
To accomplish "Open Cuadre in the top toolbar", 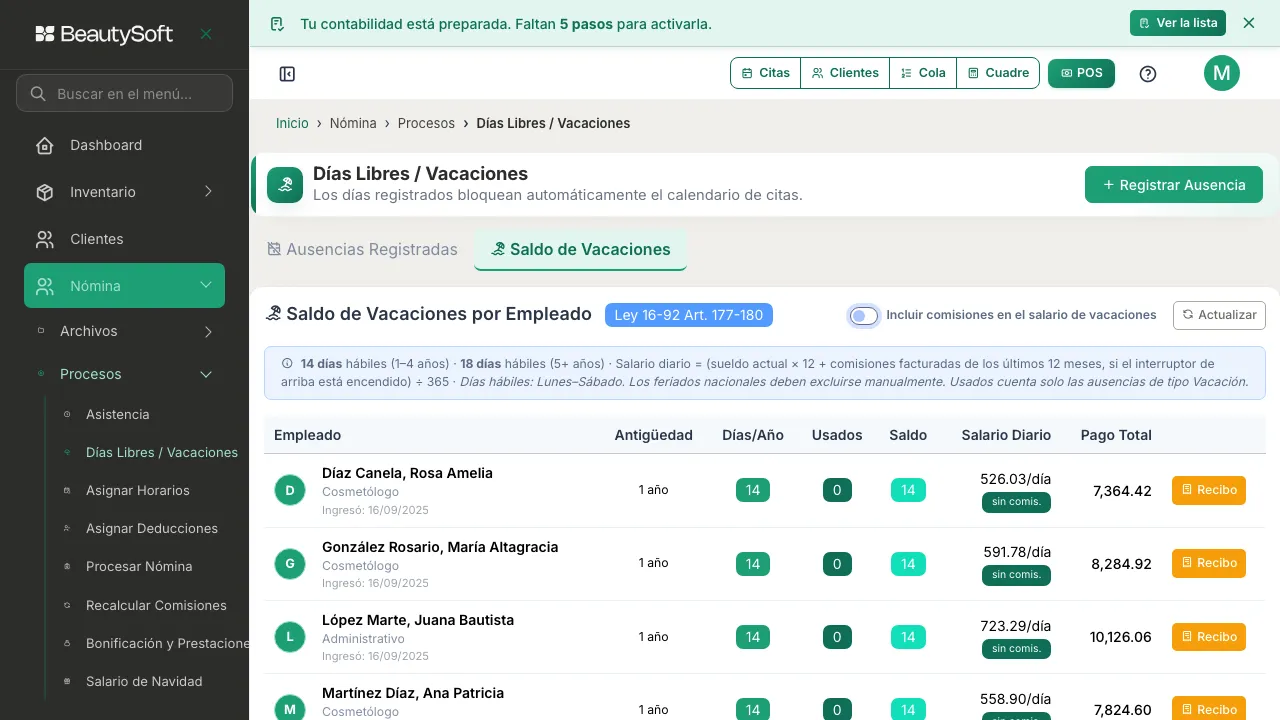I will pos(998,73).
